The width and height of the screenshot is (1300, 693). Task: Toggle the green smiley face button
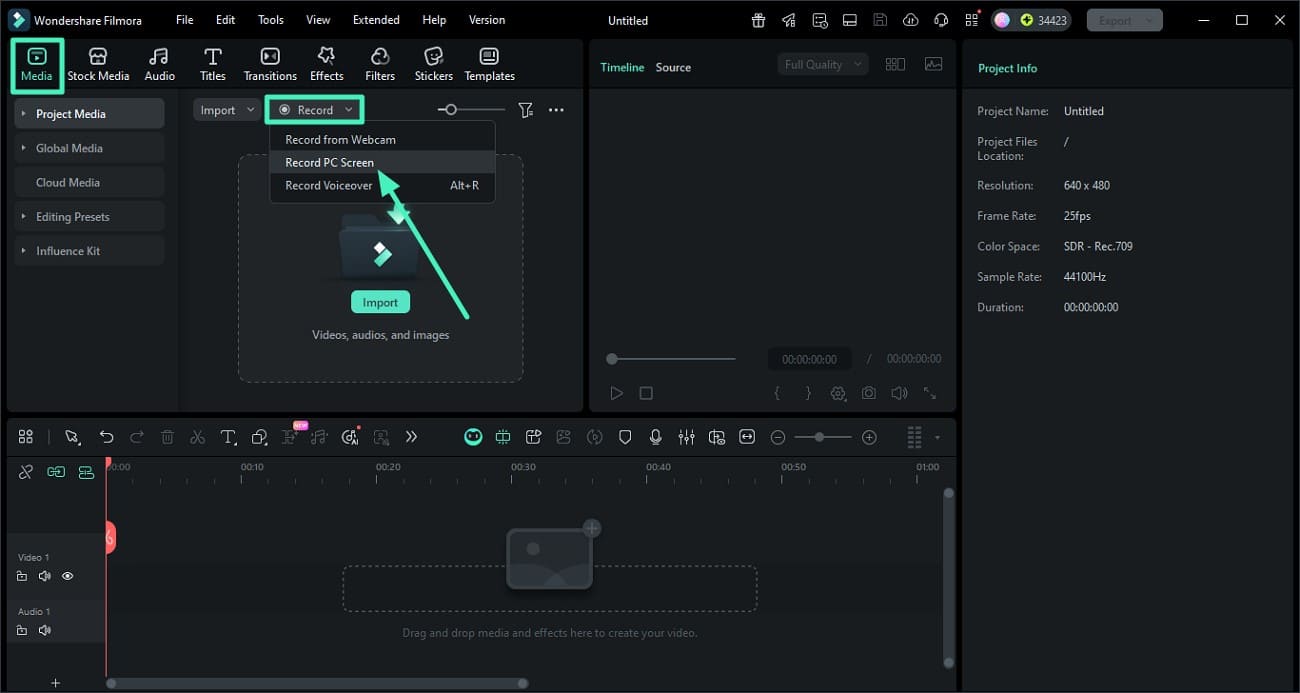tap(473, 437)
